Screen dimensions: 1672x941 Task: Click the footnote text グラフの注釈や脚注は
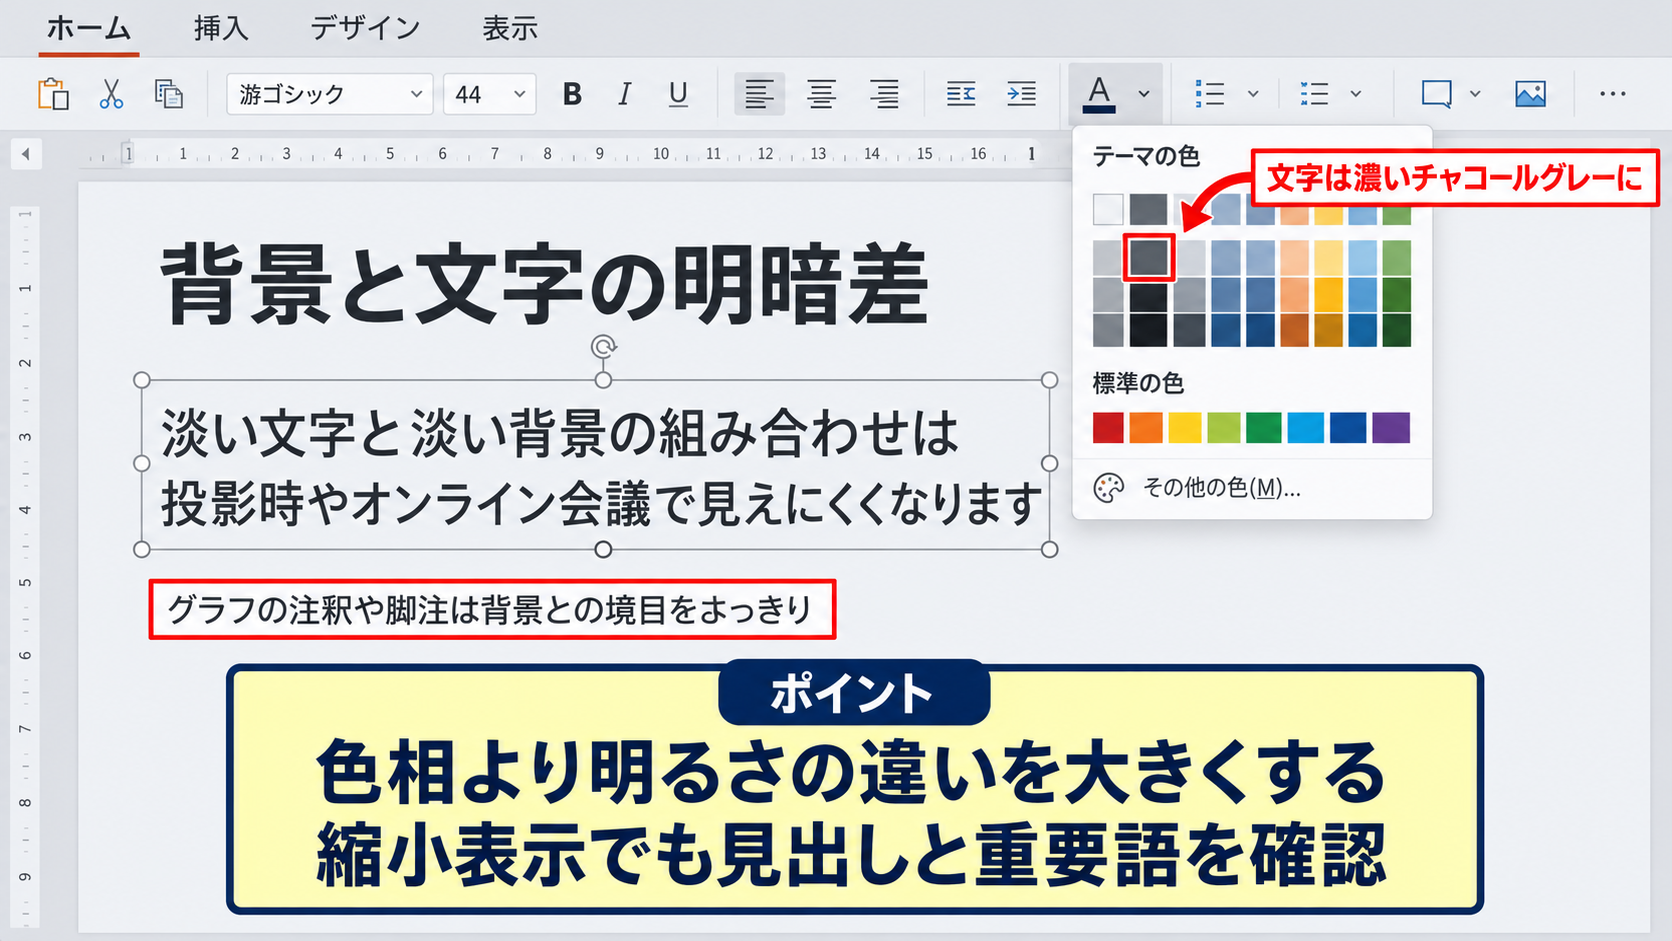point(489,609)
